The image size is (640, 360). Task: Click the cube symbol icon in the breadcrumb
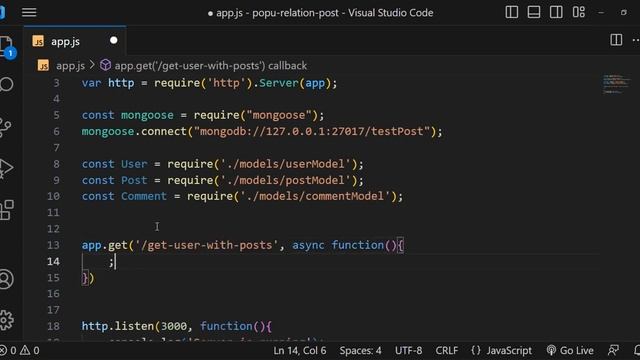click(105, 65)
